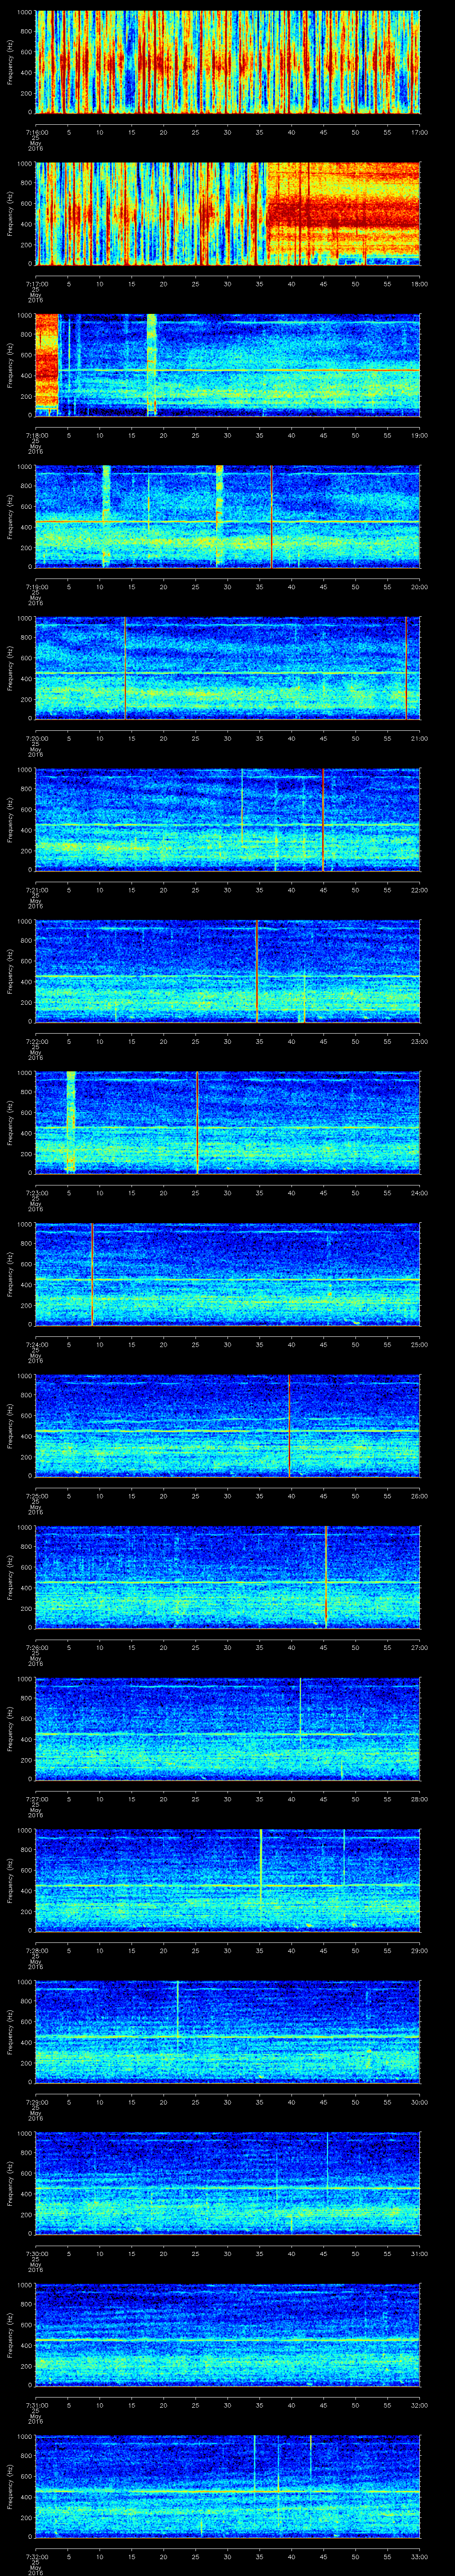The image size is (455, 2576).
Task: Click the Frequency (Hz) axis label of the top spectrogram
Action: (10, 62)
